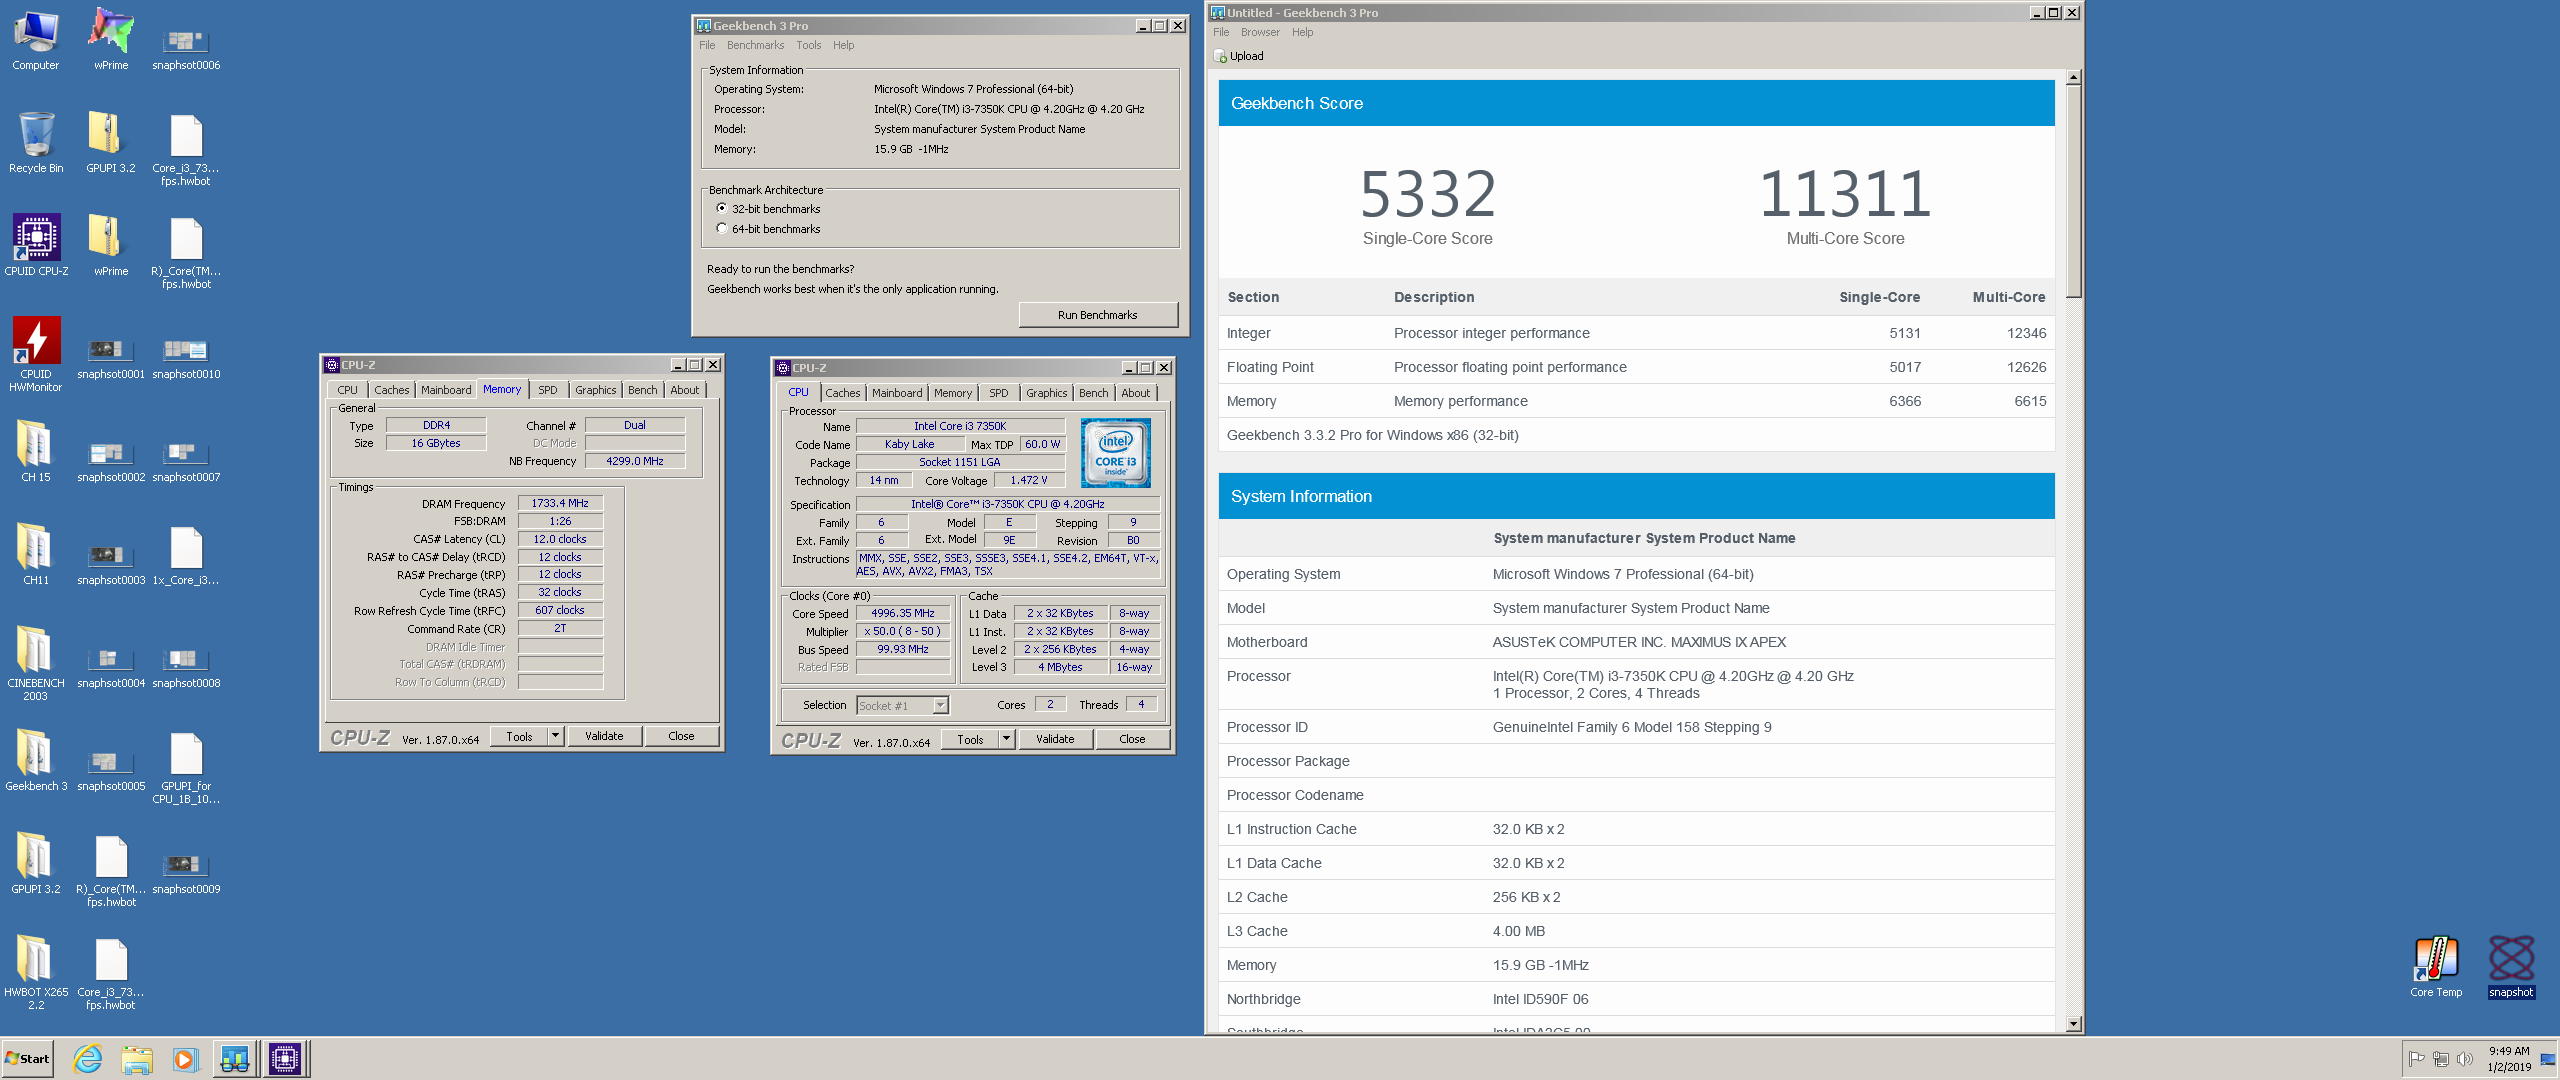The width and height of the screenshot is (2560, 1080).
Task: Click Run Benchmarks button
Action: [1098, 315]
